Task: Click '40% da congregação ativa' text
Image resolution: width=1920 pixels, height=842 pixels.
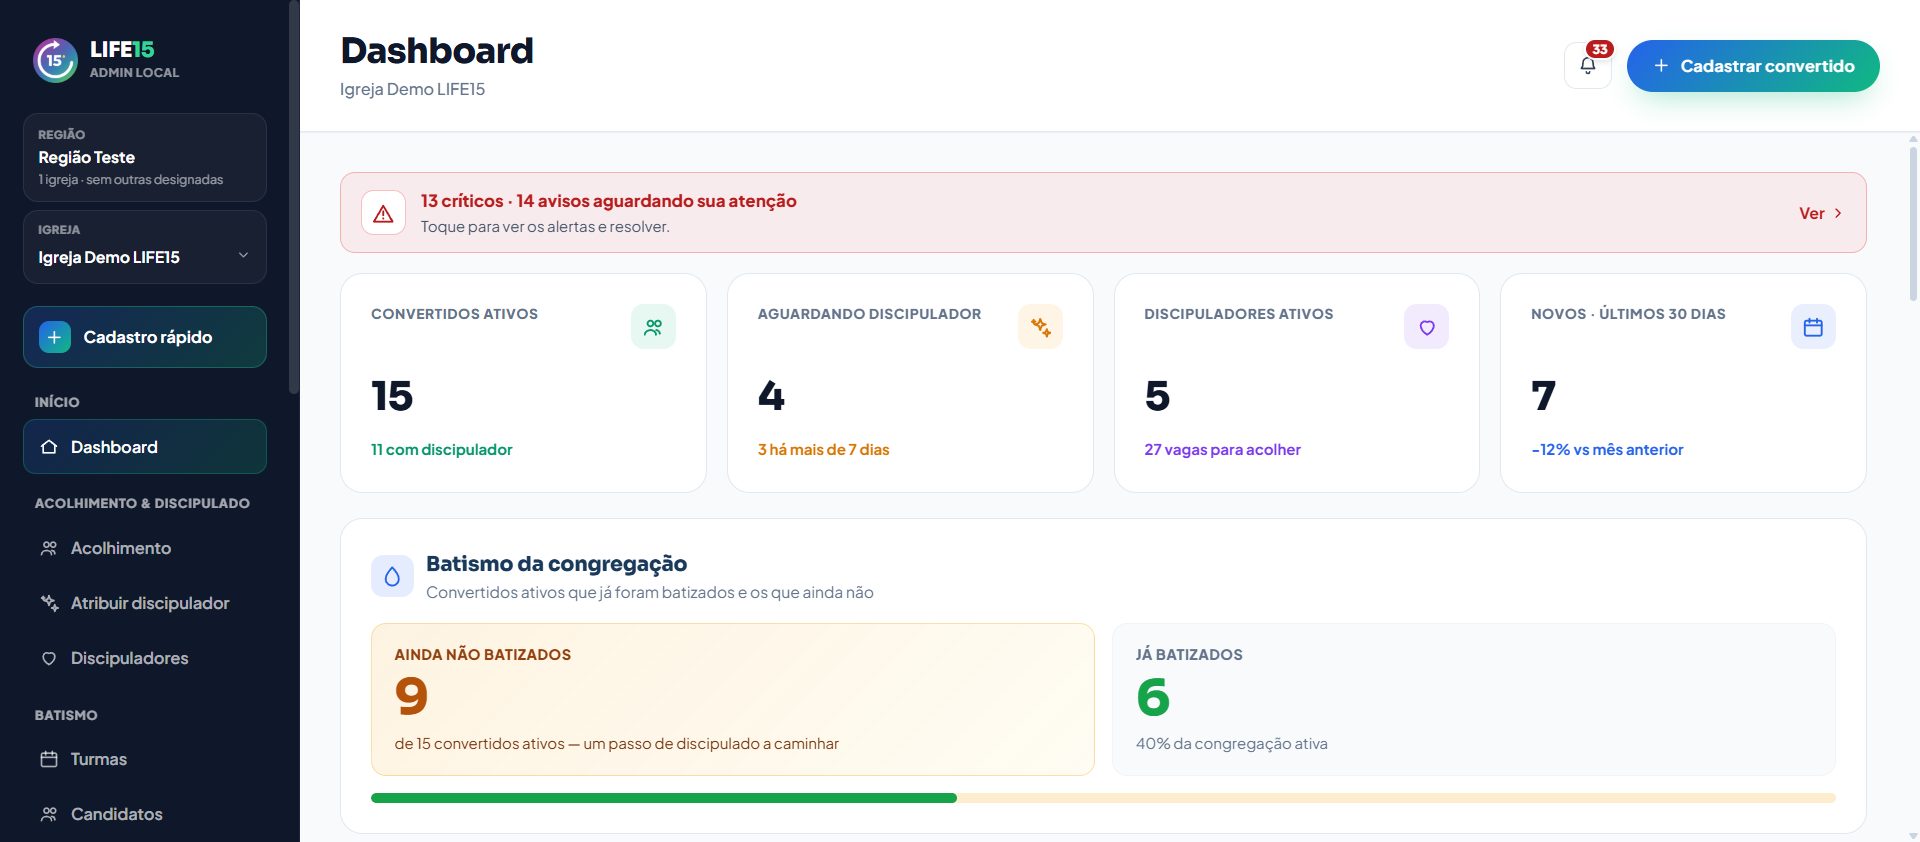Action: click(x=1231, y=744)
